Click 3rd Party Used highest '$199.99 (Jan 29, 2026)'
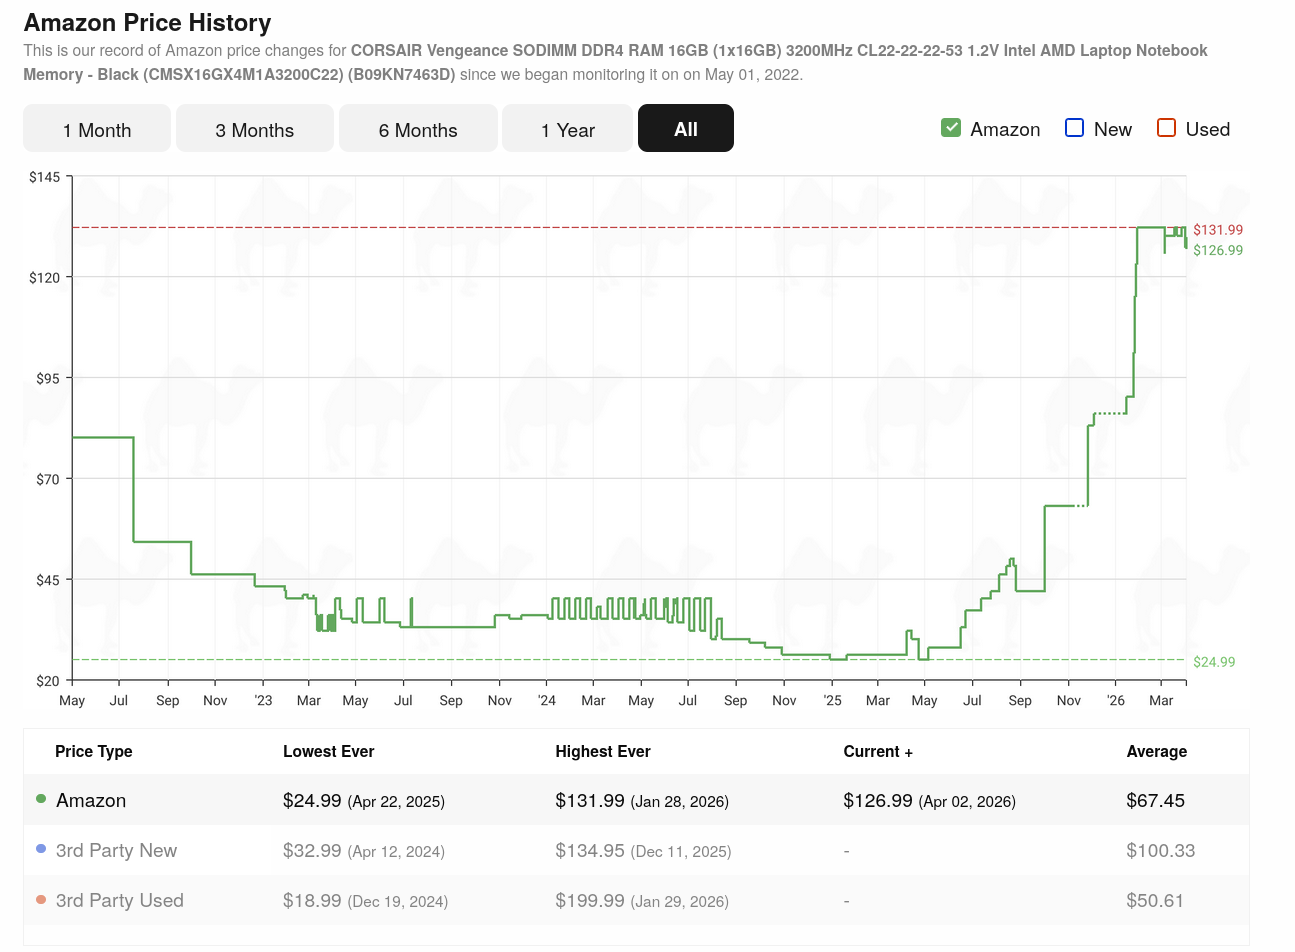 point(642,901)
